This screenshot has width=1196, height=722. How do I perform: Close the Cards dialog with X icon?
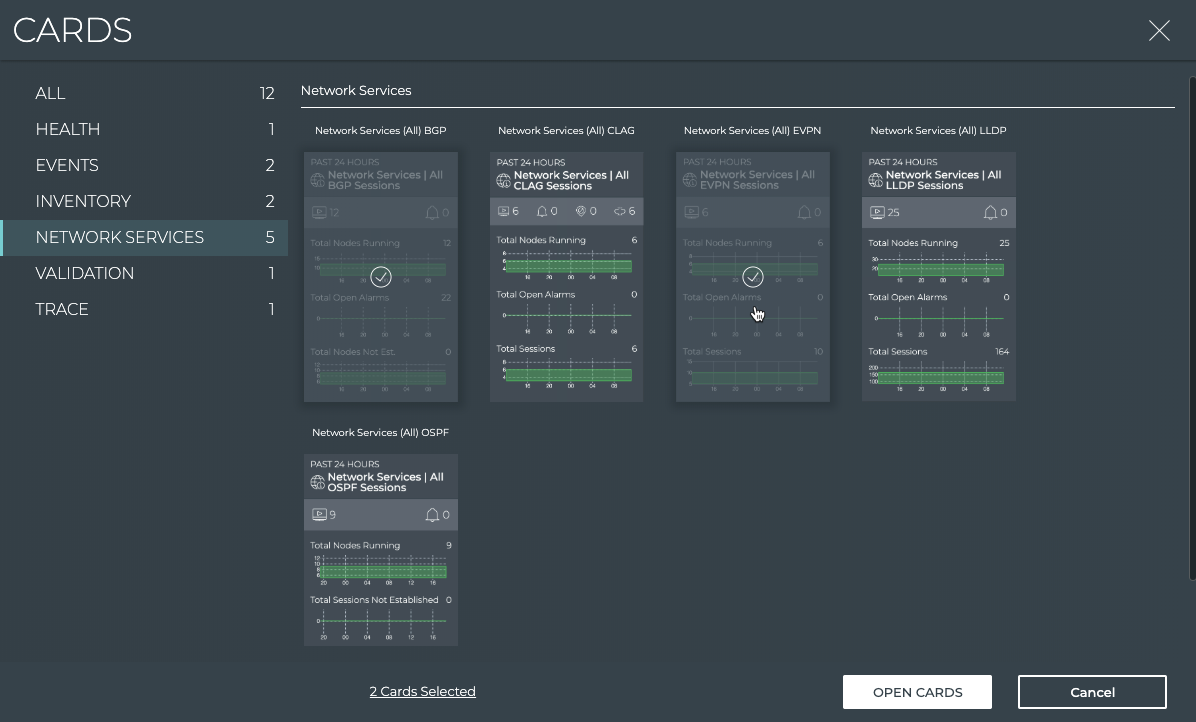[1159, 31]
